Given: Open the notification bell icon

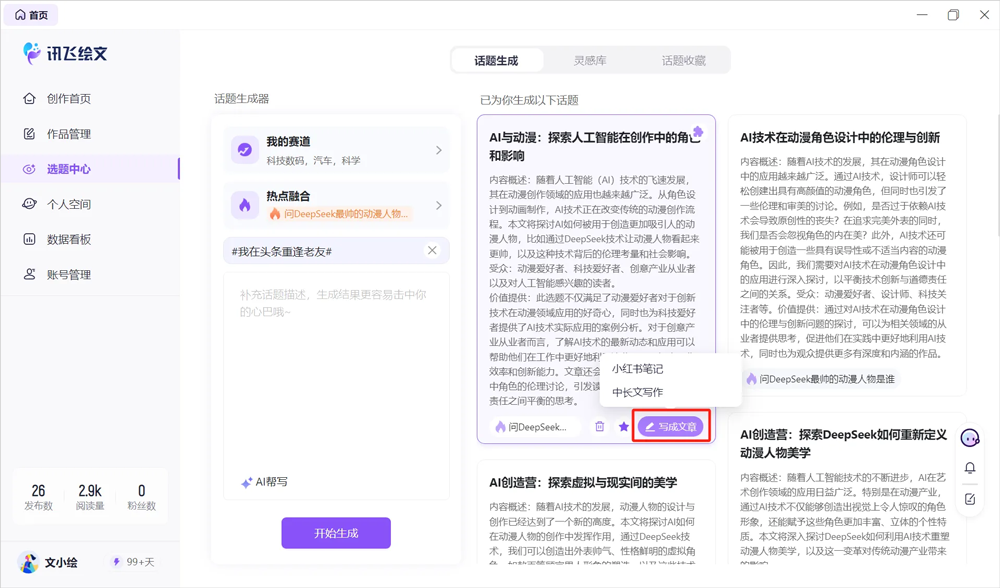Looking at the screenshot, I should 970,468.
